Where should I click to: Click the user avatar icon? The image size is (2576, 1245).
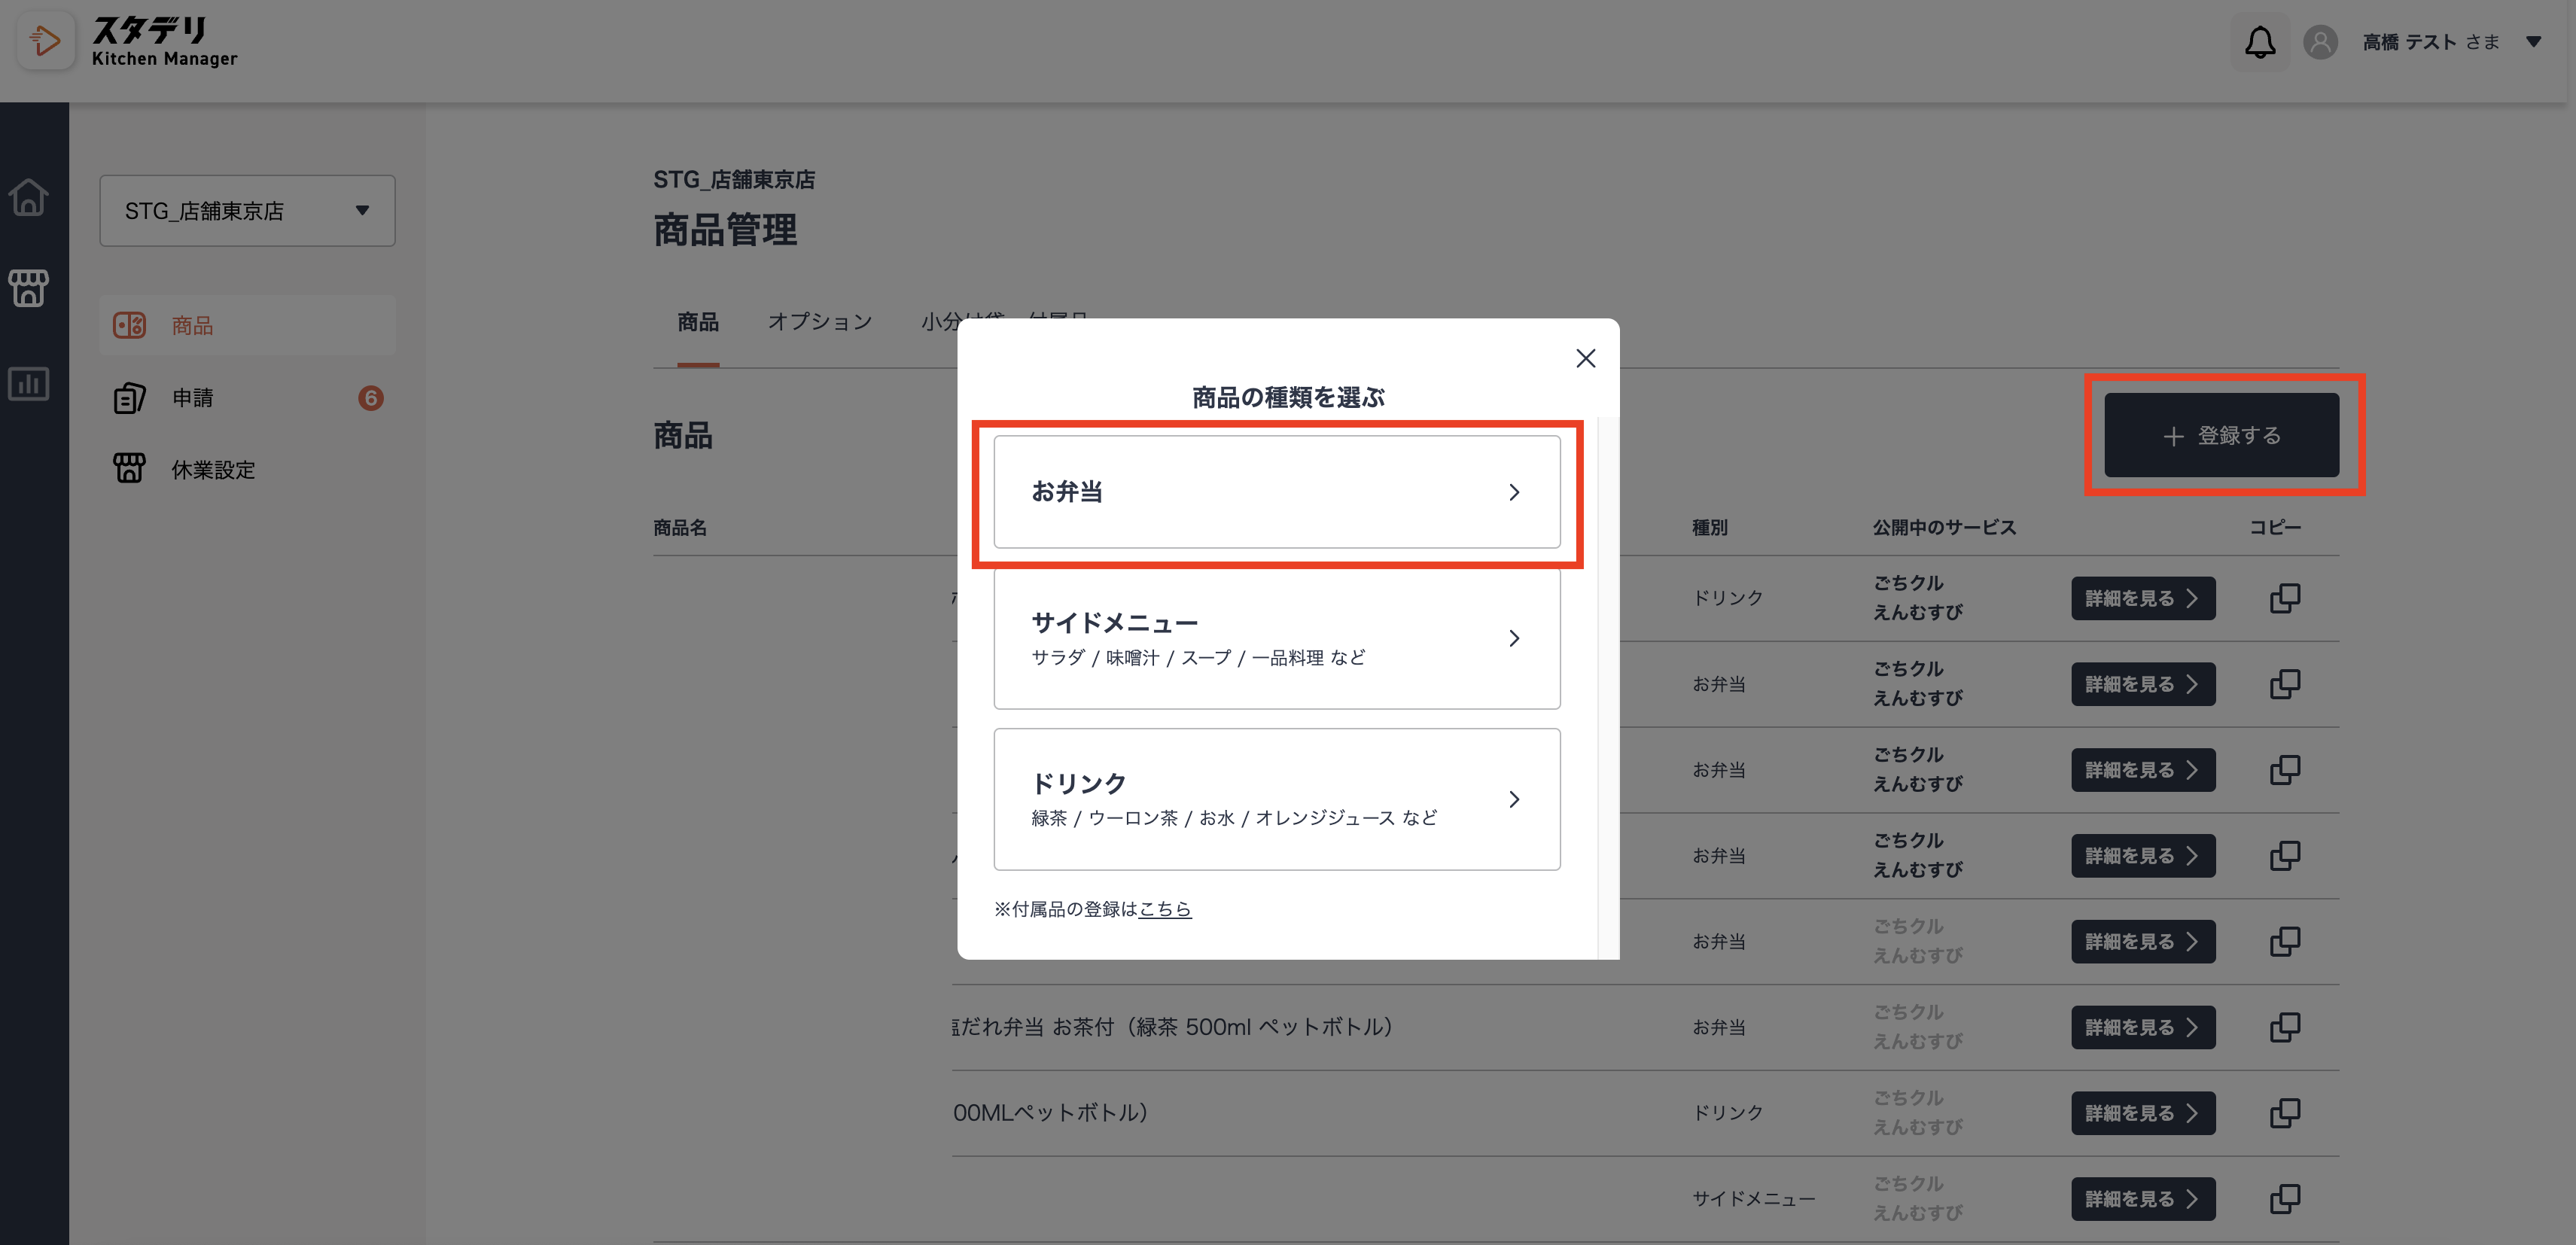pos(2320,42)
